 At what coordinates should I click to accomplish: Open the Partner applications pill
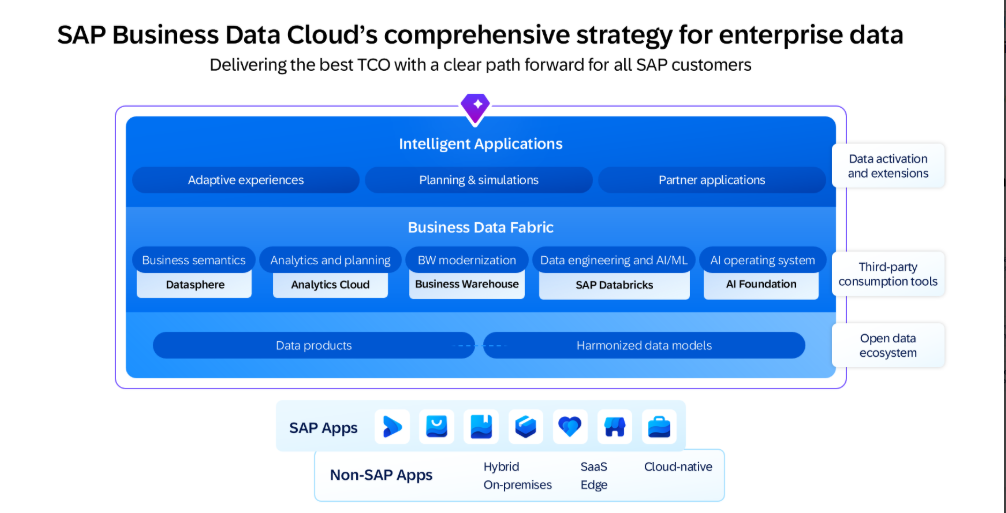click(x=712, y=180)
